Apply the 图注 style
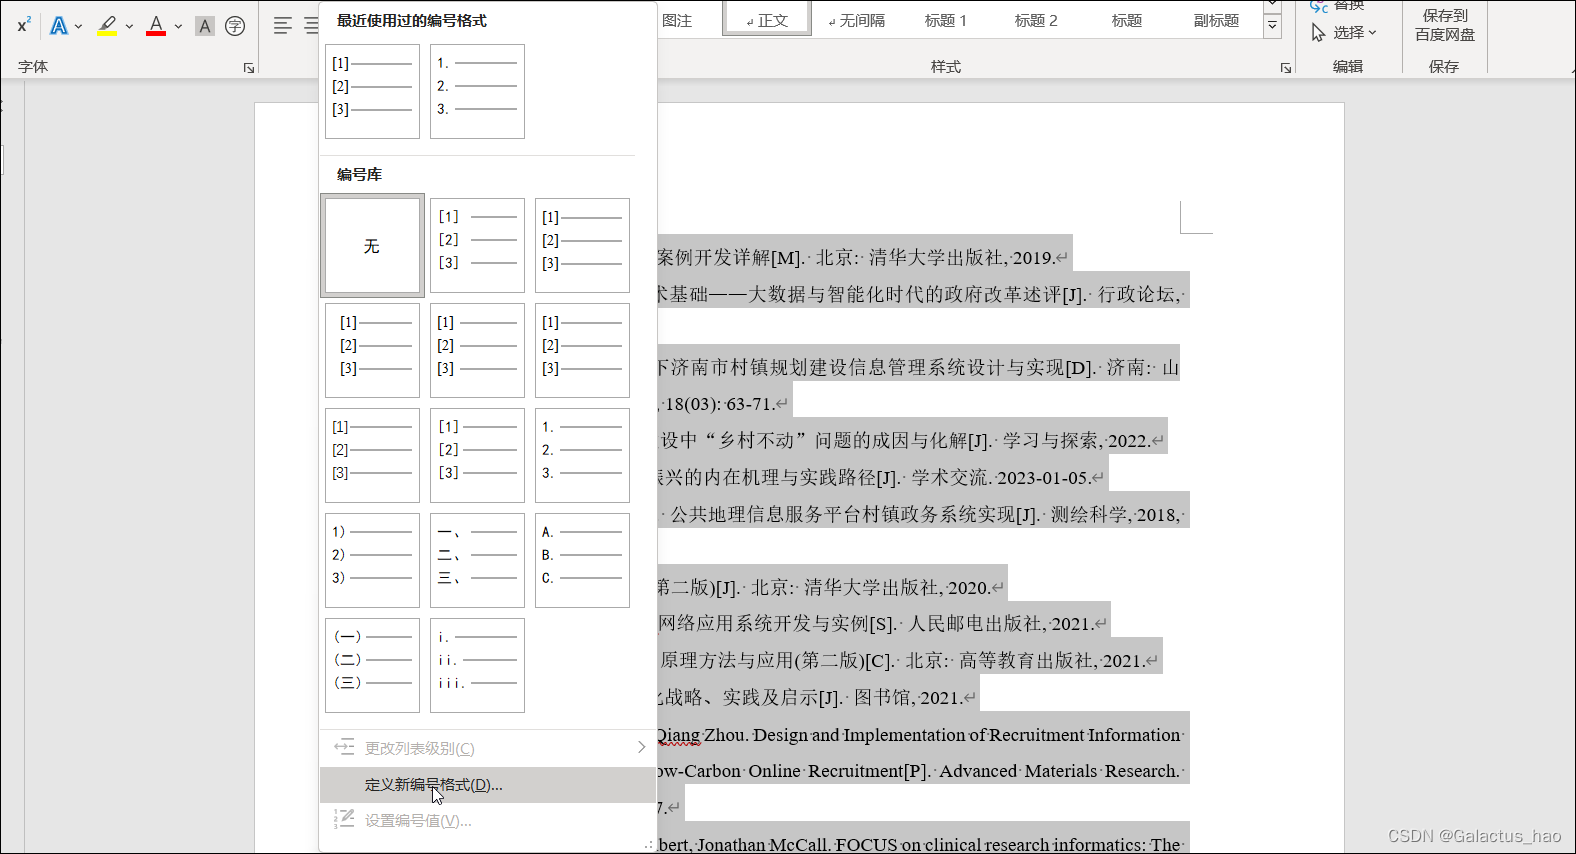This screenshot has width=1576, height=854. [x=677, y=20]
